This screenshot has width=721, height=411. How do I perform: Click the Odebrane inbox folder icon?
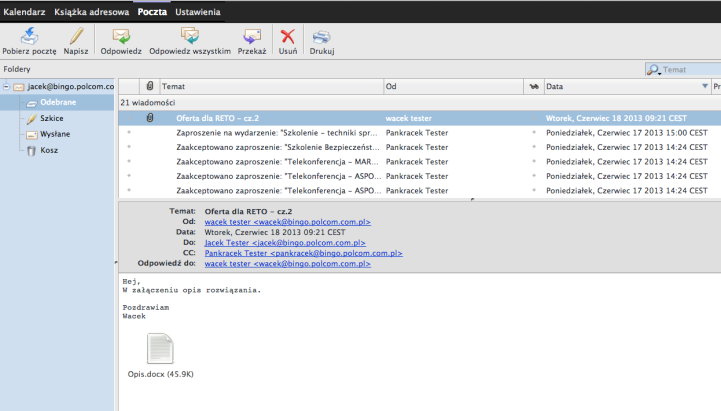pyautogui.click(x=31, y=103)
